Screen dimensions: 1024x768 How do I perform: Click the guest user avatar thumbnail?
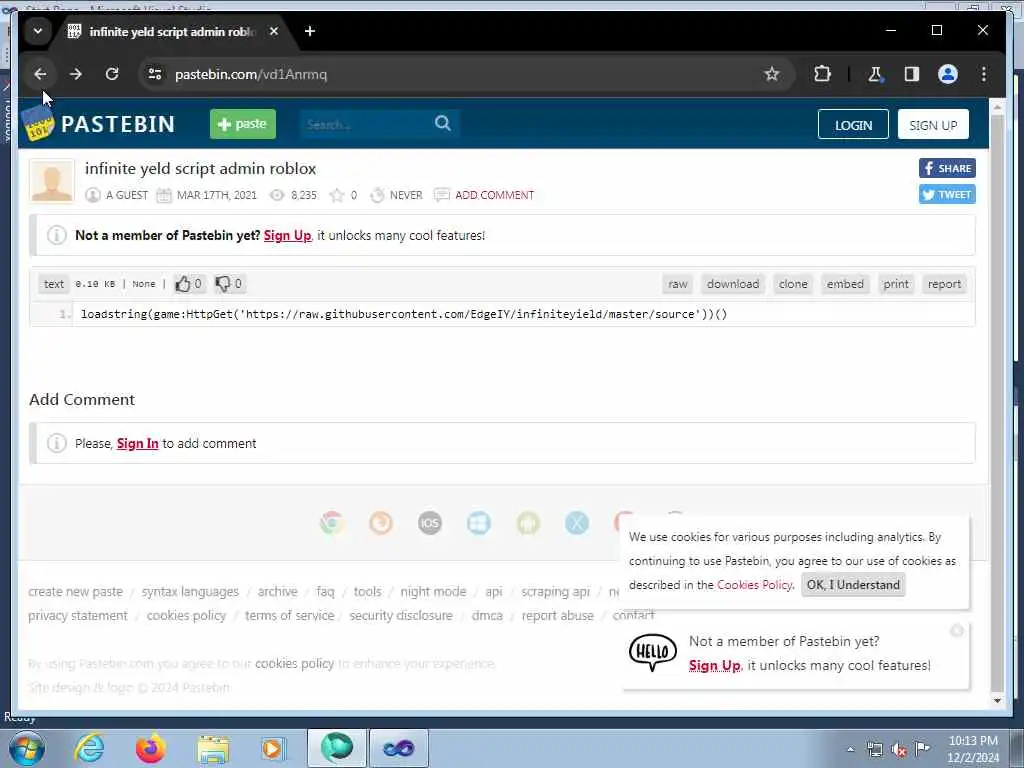pyautogui.click(x=52, y=182)
